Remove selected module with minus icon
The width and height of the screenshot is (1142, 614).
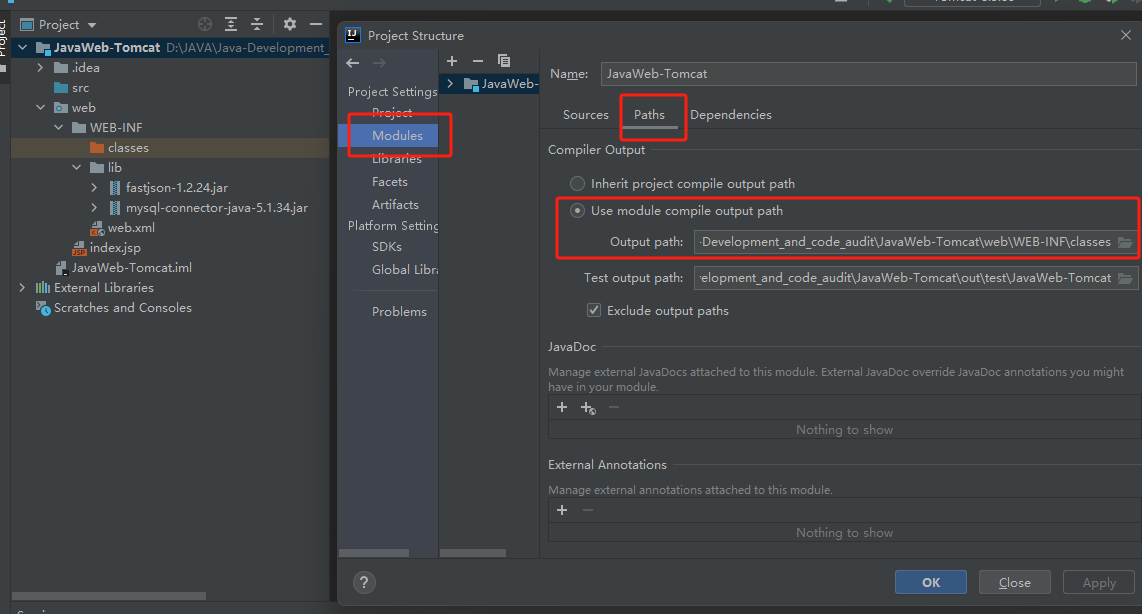478,61
